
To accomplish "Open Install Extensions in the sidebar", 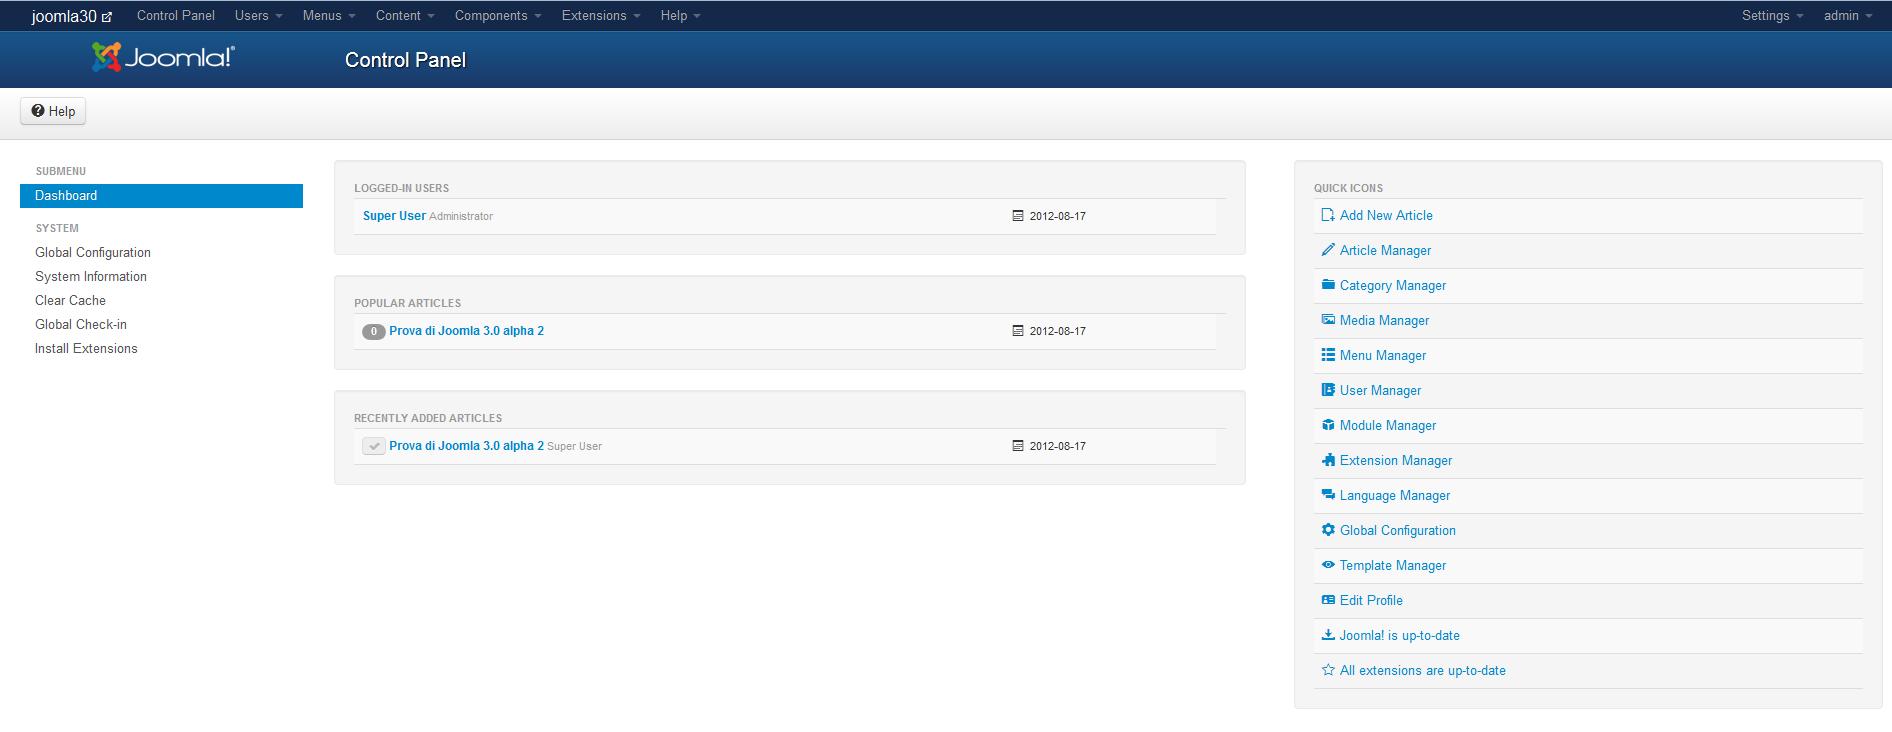I will [x=86, y=349].
